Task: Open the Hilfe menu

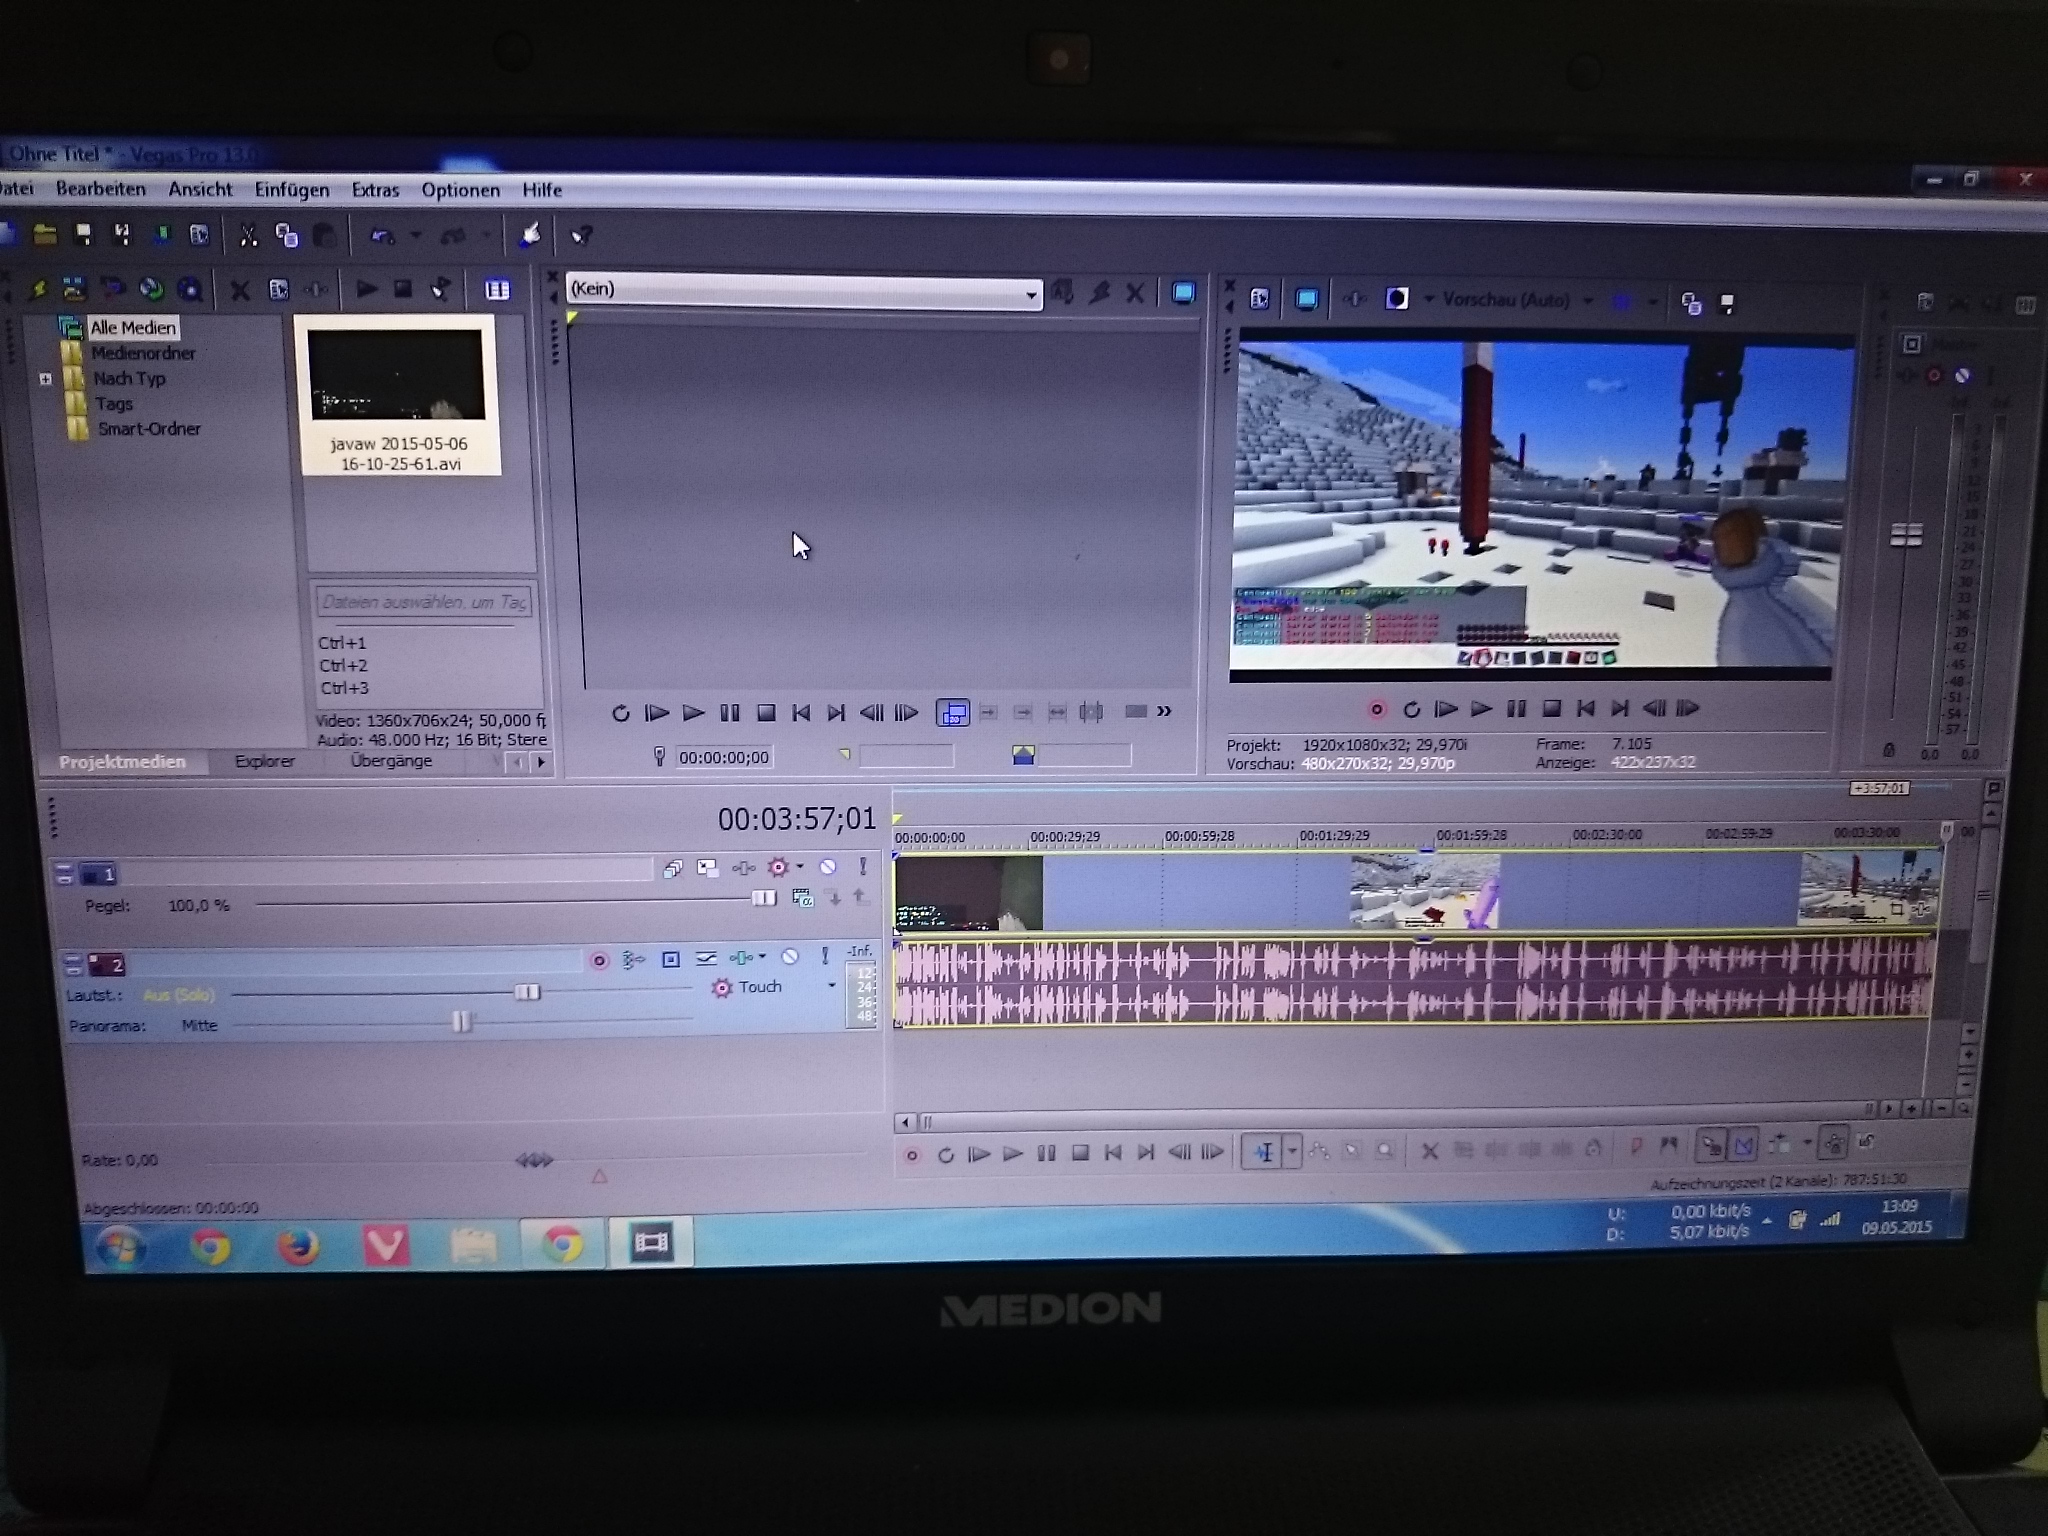Action: [x=542, y=190]
